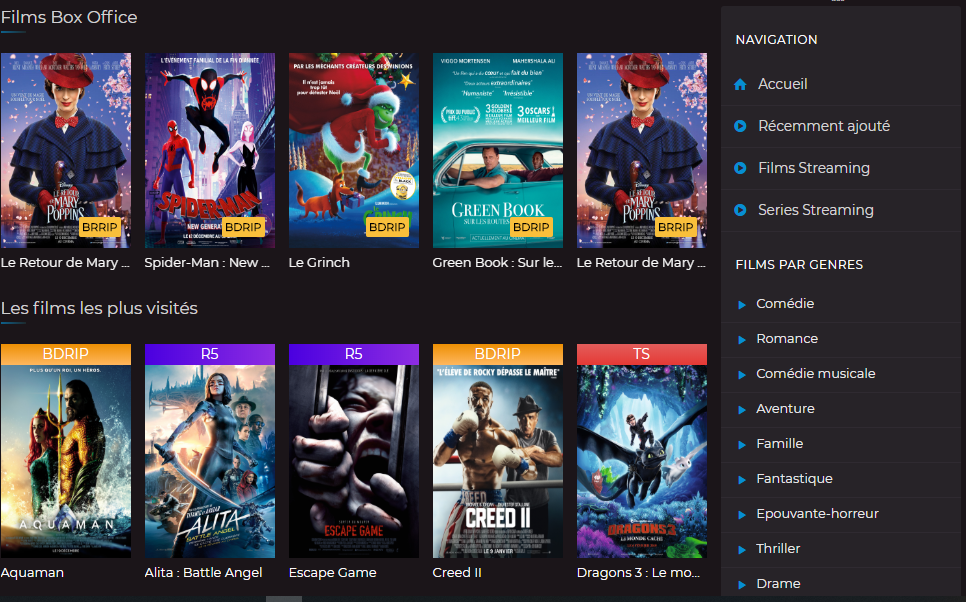
Task: Click BDRIP badge on Le Grinch poster
Action: click(x=387, y=227)
